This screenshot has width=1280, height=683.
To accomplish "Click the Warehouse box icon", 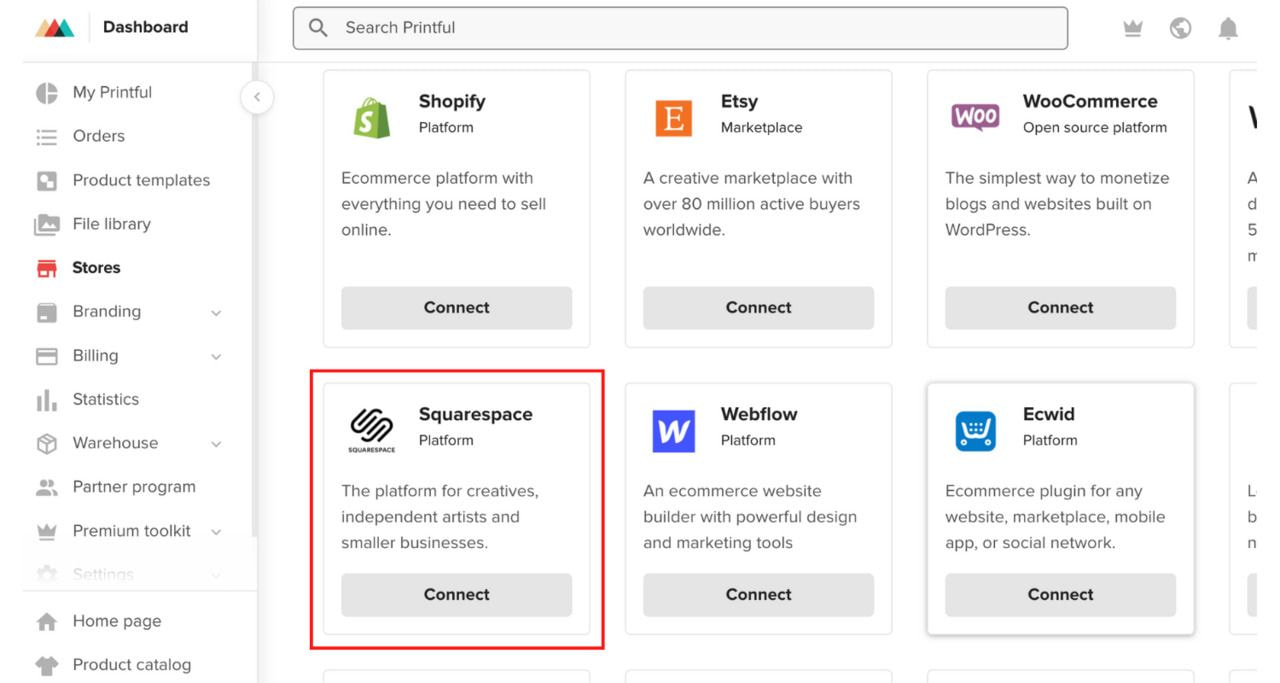I will 47,444.
